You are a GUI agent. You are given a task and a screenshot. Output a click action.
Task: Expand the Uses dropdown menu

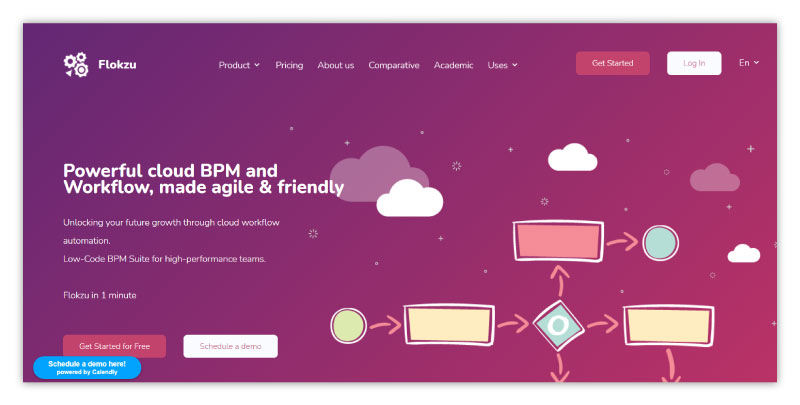503,65
